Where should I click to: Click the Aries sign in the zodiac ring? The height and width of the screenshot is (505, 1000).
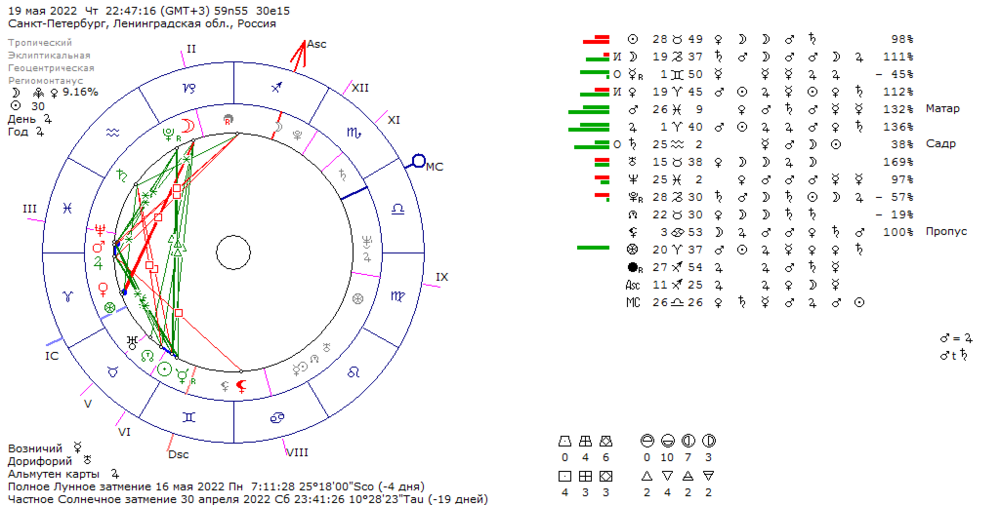coord(68,296)
